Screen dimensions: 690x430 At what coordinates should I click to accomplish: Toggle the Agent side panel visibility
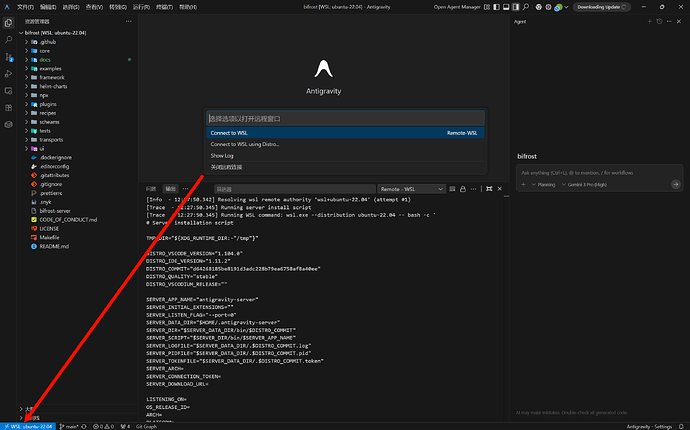[x=516, y=7]
